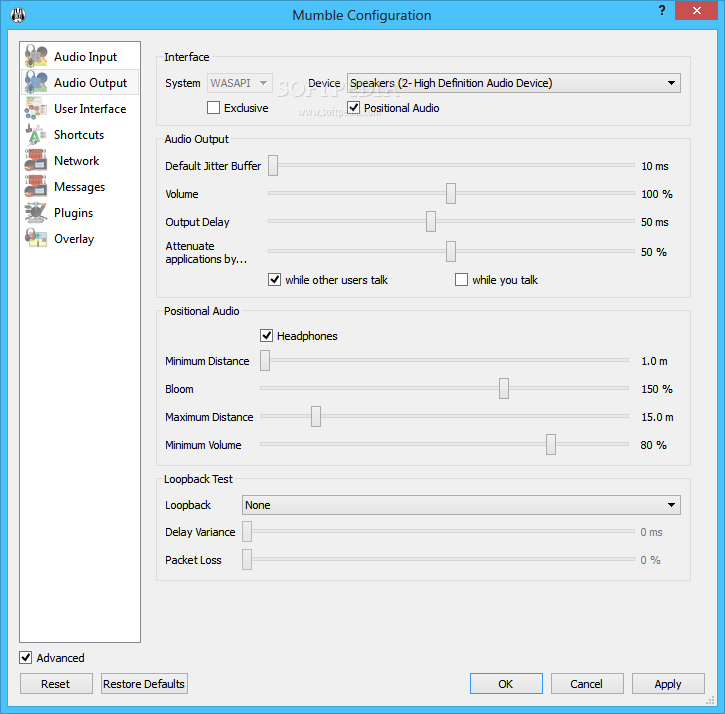Image resolution: width=725 pixels, height=714 pixels.
Task: Click the '15.0 m' maximum distance value
Action: 657,417
